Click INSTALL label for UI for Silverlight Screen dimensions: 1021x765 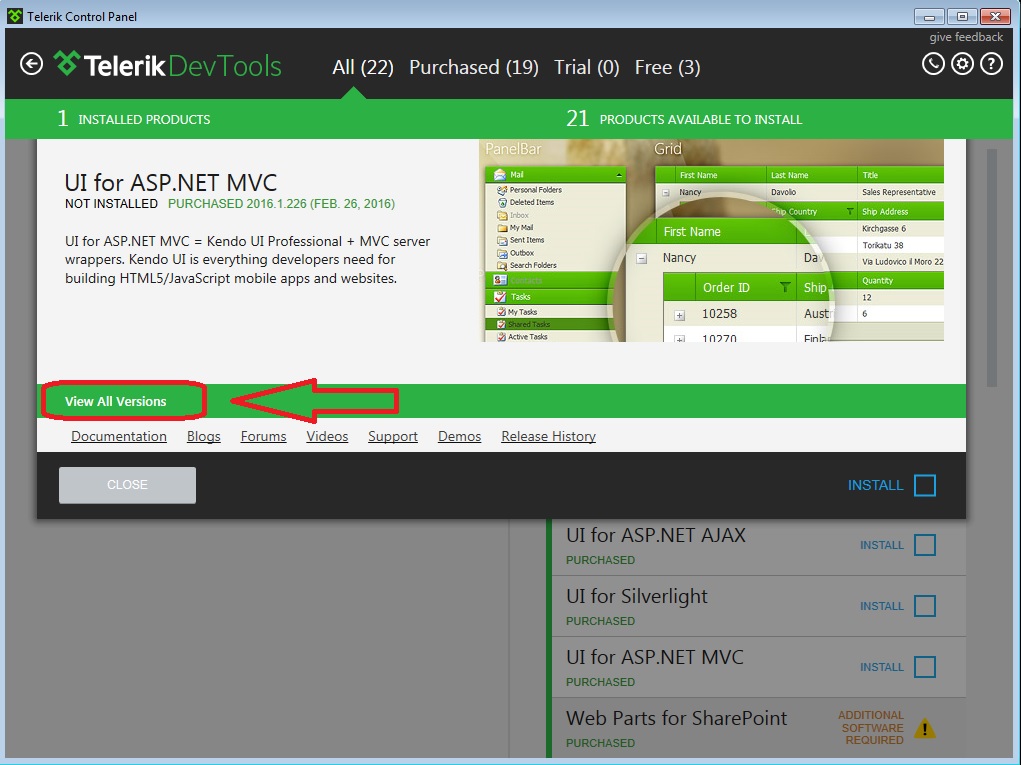tap(882, 606)
